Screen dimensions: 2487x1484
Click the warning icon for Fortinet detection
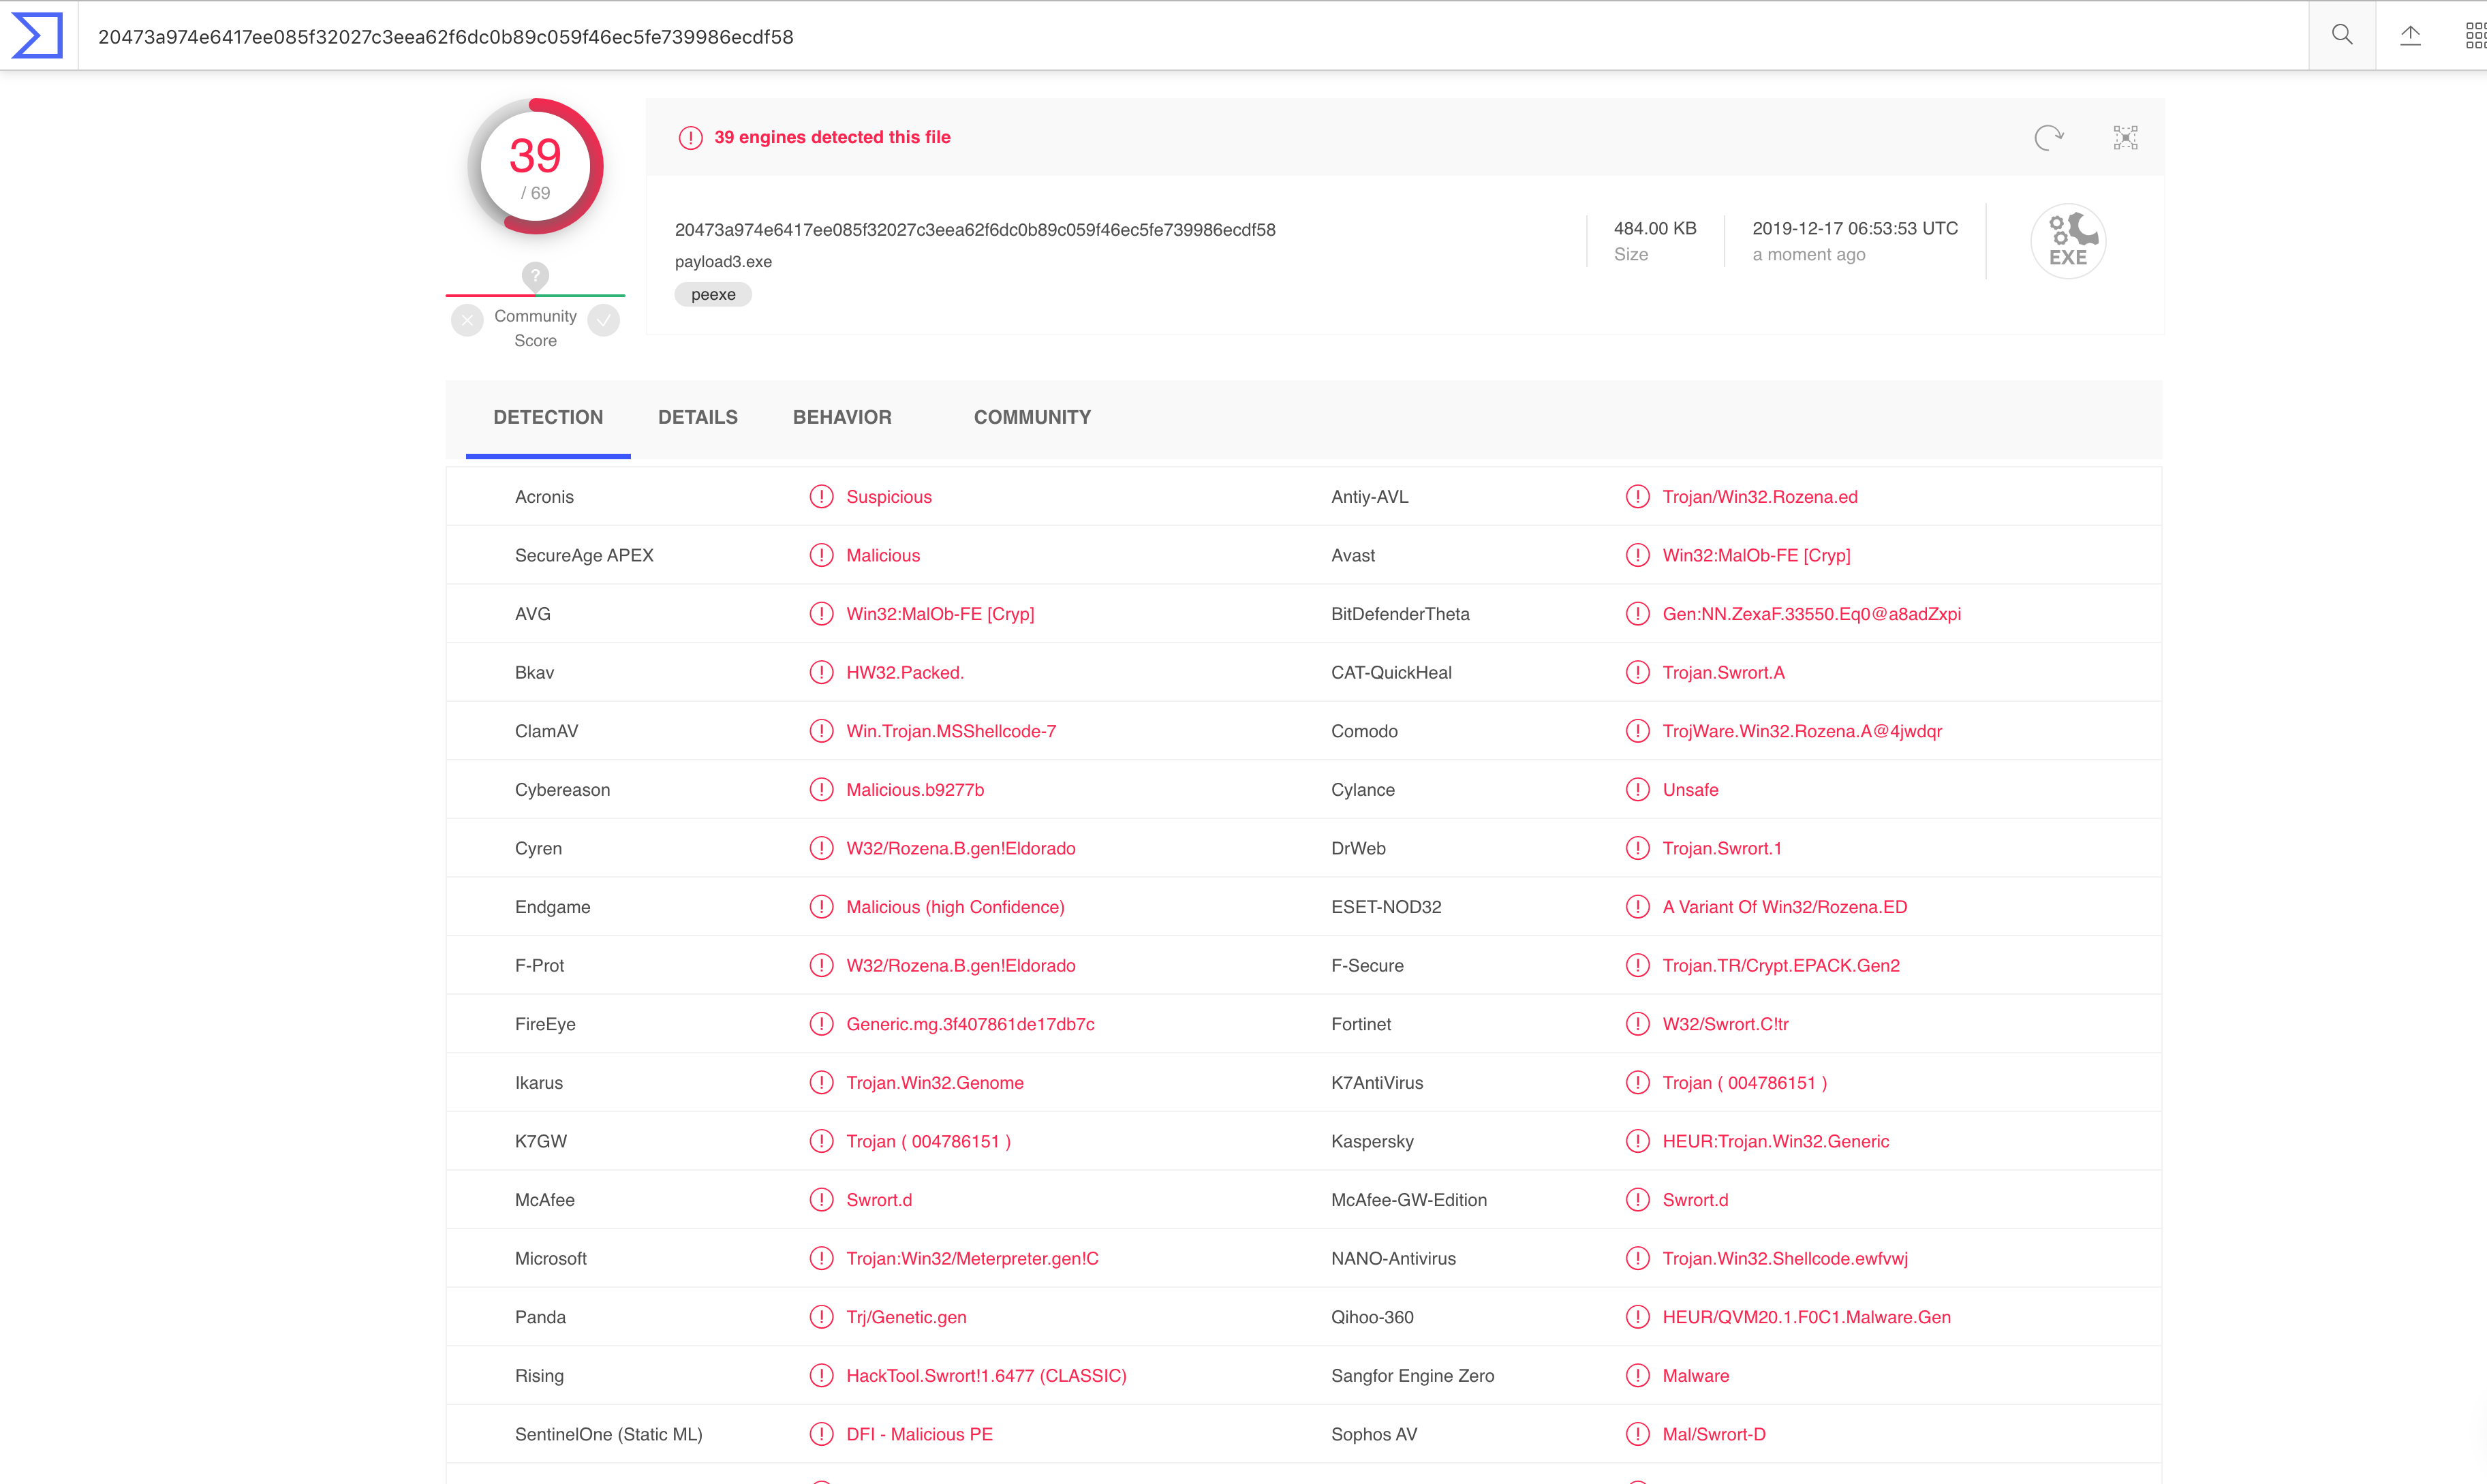tap(1637, 1024)
